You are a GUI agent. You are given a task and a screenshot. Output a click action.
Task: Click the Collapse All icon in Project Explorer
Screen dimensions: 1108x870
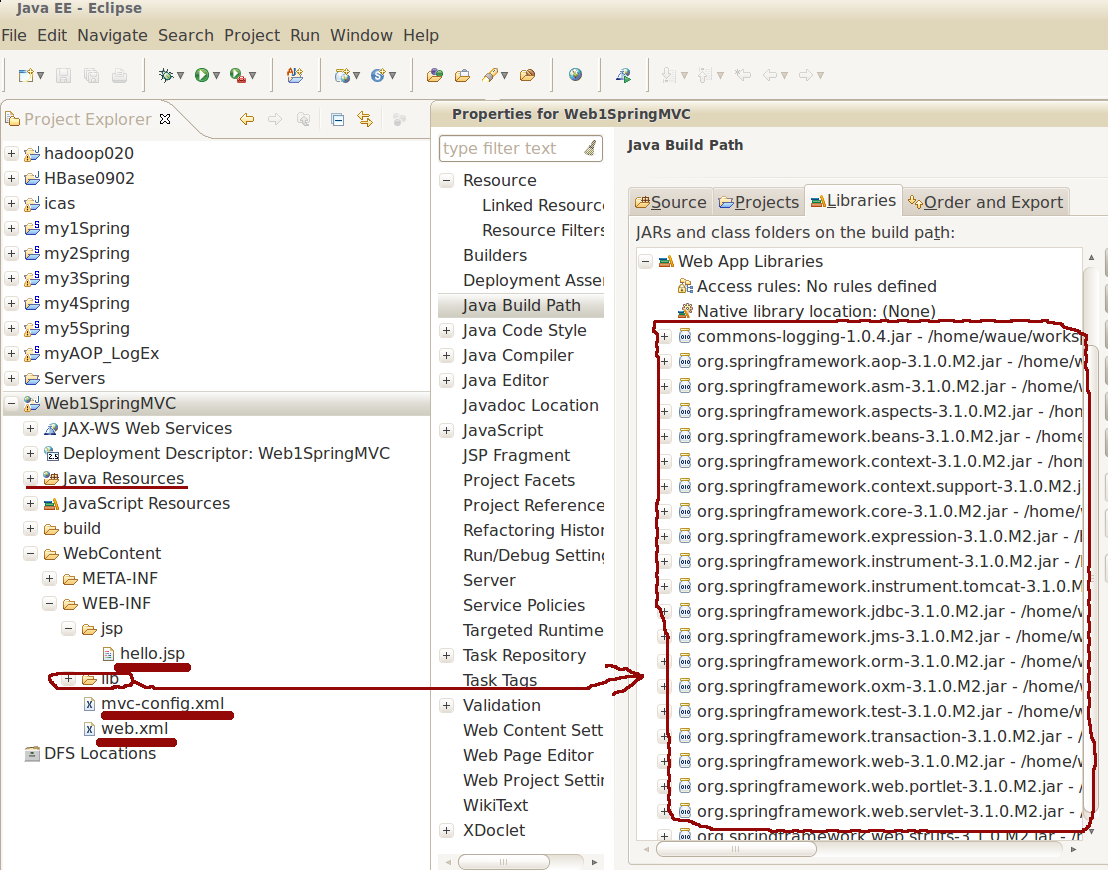tap(338, 119)
